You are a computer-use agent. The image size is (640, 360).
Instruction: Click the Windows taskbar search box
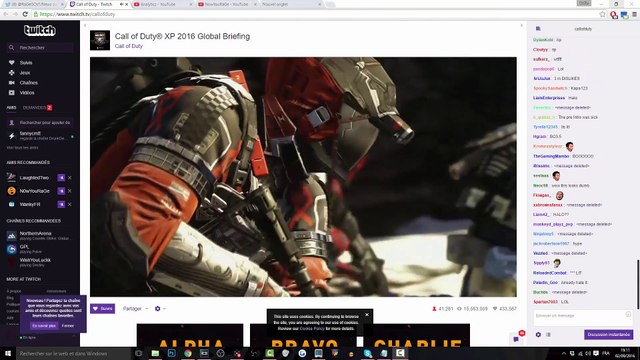pos(73,353)
